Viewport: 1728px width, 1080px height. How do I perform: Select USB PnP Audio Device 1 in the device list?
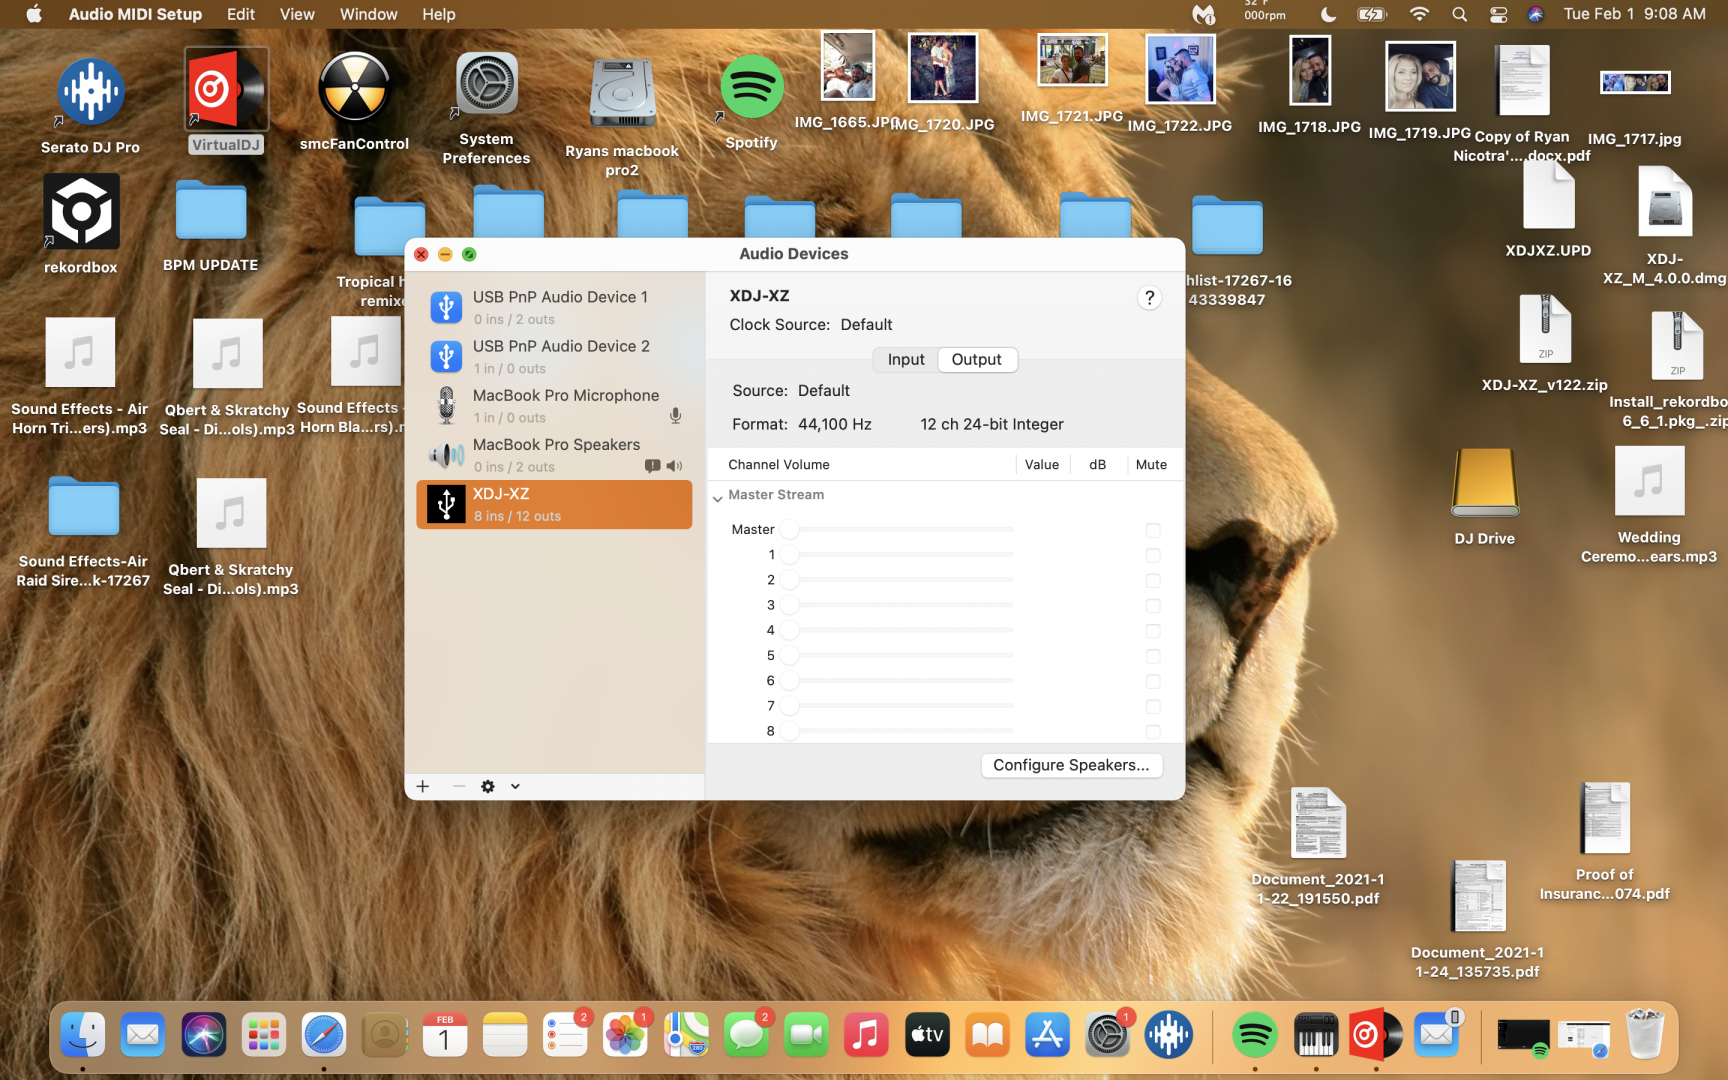point(554,307)
